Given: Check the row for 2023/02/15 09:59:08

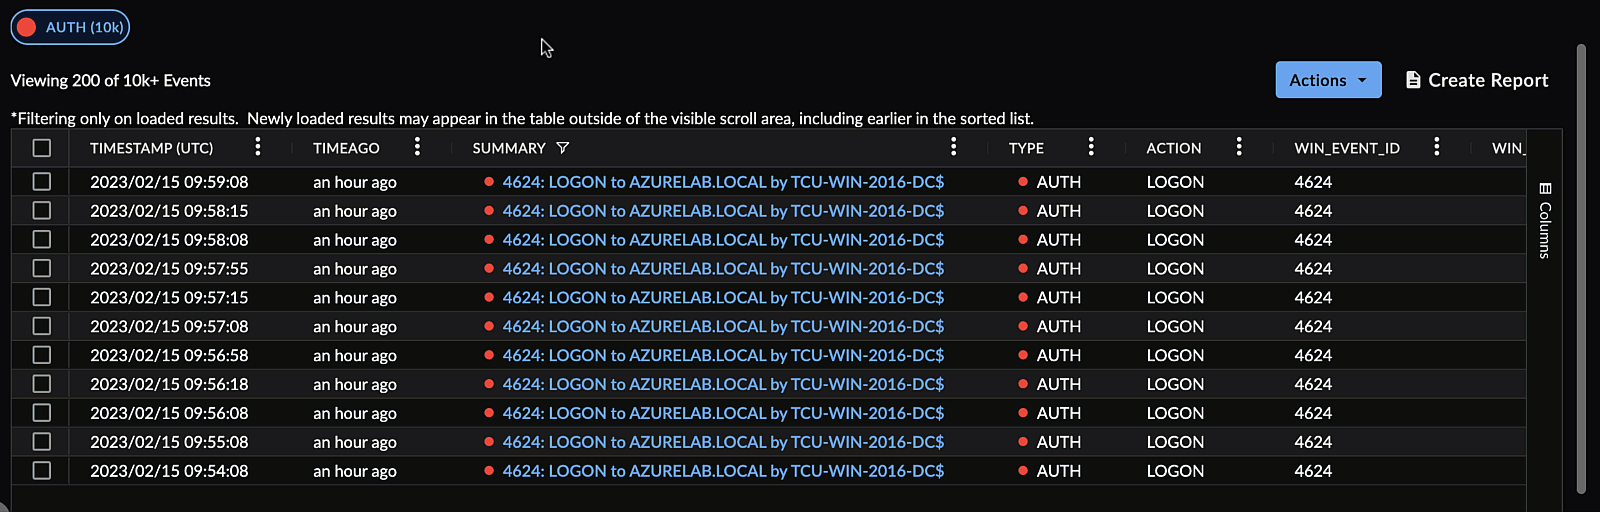Looking at the screenshot, I should point(41,182).
